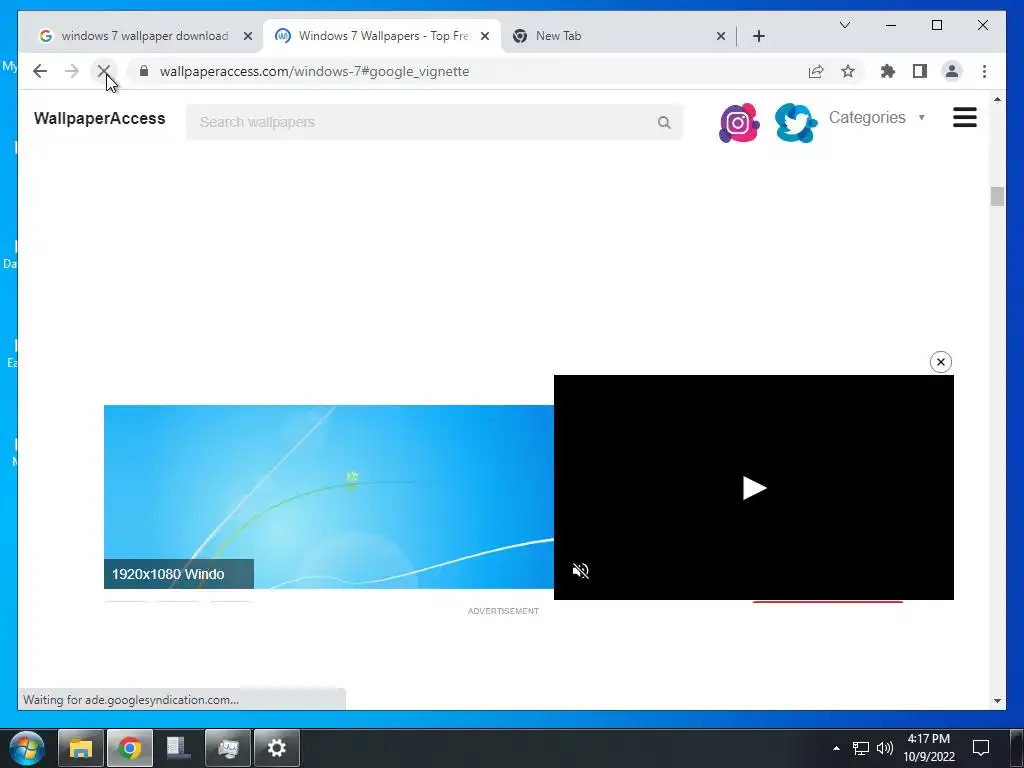The width and height of the screenshot is (1024, 768).
Task: Close the floating video ad
Action: point(940,362)
